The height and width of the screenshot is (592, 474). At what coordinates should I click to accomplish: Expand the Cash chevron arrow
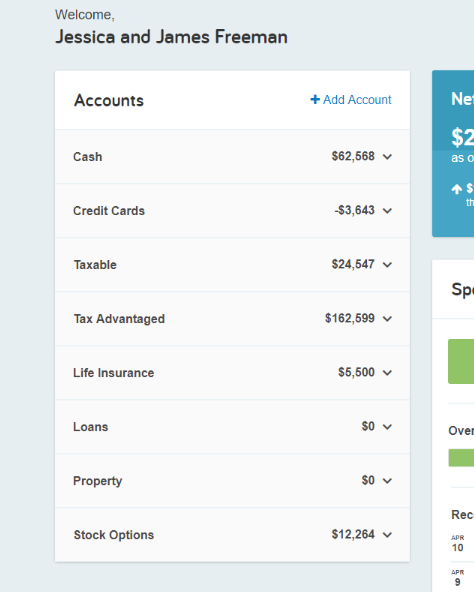387,157
